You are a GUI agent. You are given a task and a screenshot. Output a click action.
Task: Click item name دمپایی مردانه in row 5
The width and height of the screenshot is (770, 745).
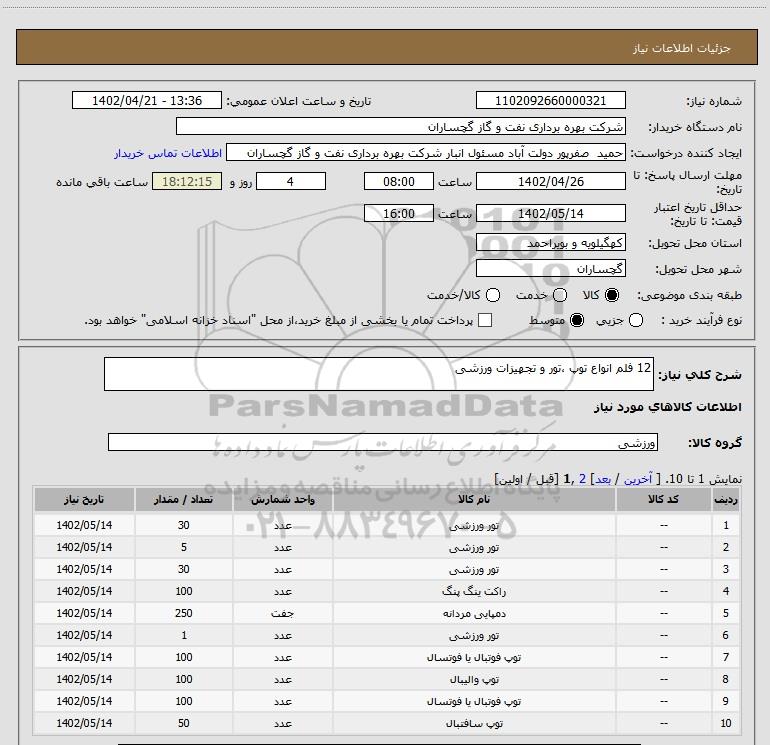tap(474, 613)
